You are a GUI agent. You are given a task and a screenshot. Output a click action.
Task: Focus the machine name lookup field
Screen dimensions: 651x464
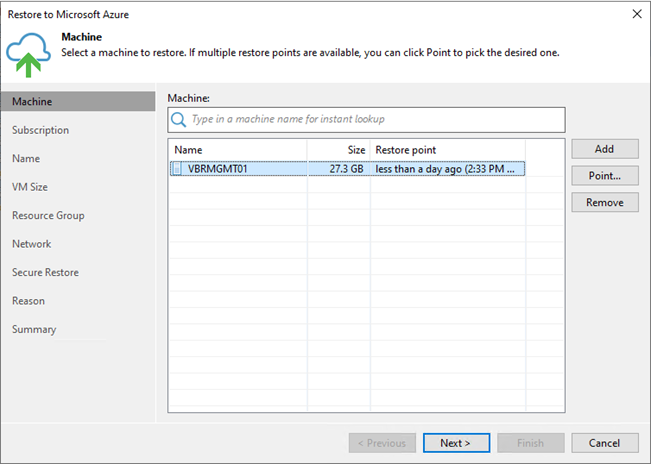[366, 120]
